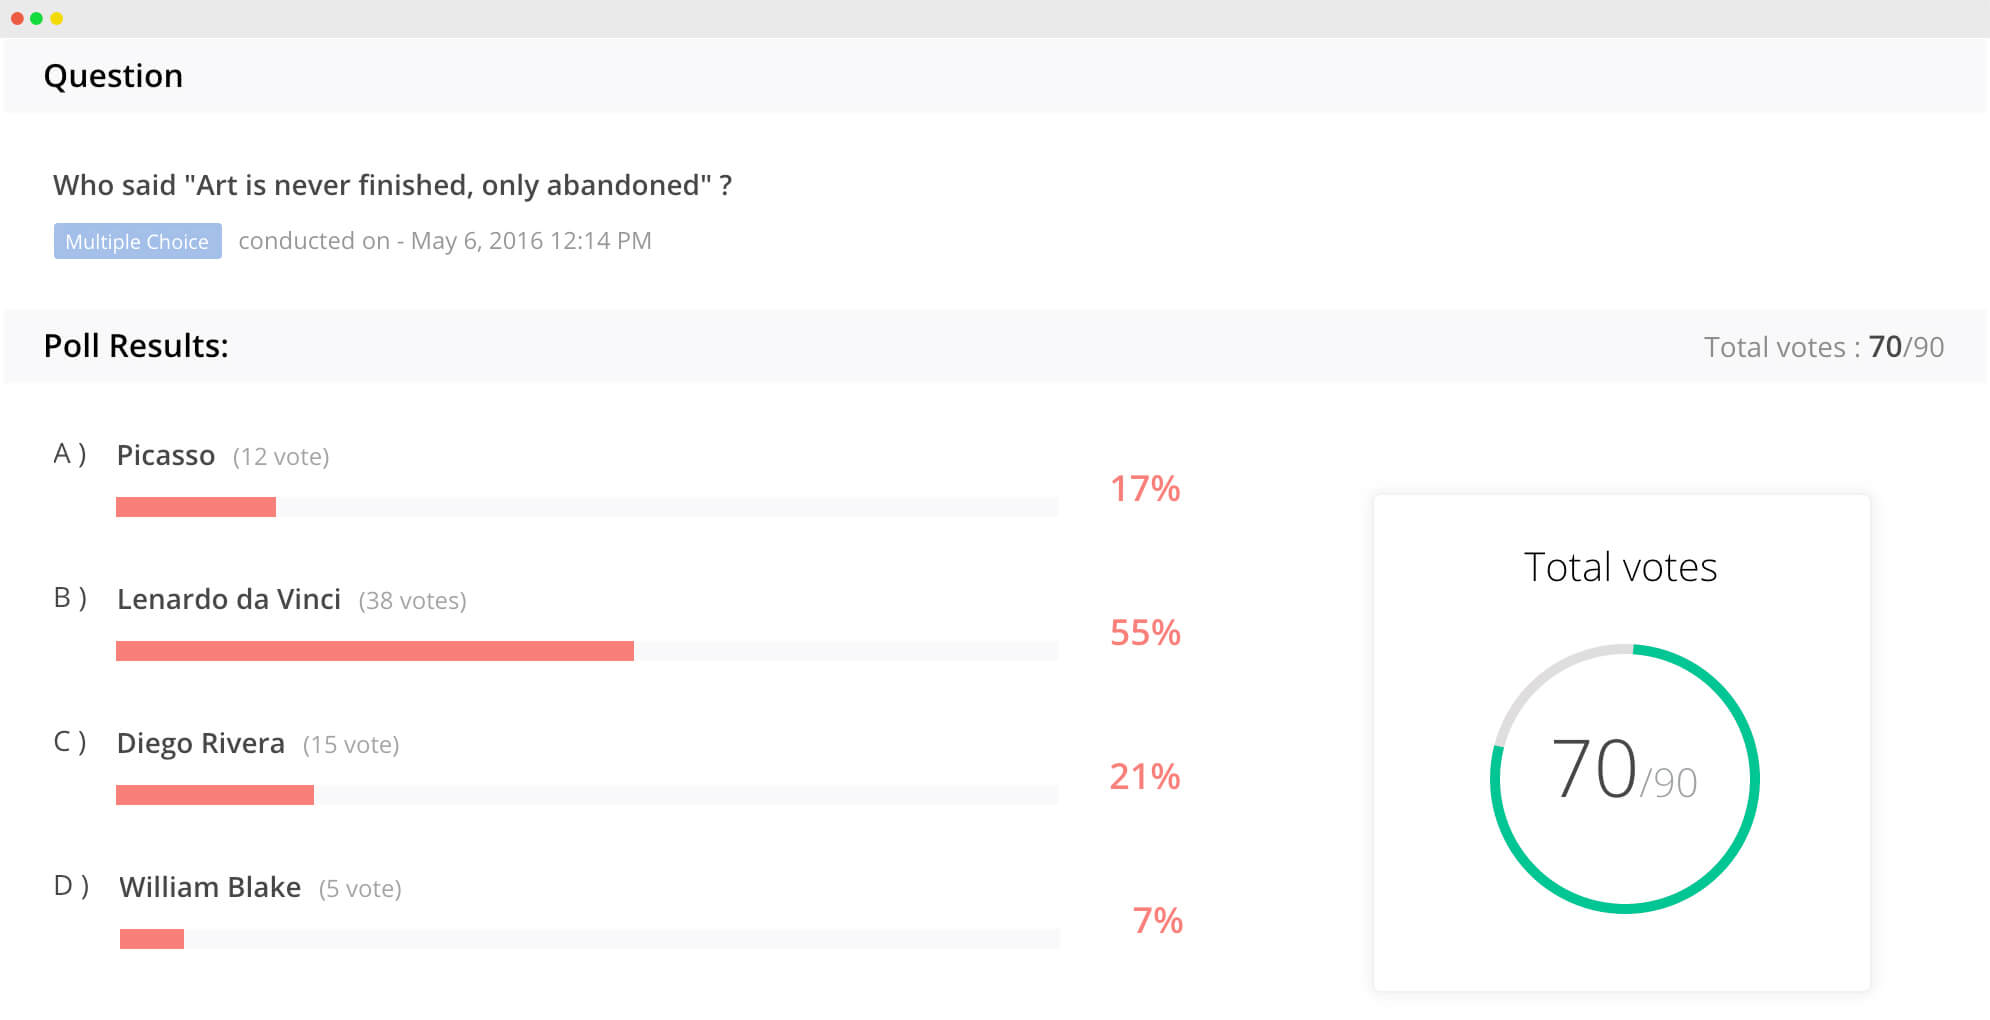Click the 17% percentage label
The image size is (1990, 1020).
click(1145, 489)
